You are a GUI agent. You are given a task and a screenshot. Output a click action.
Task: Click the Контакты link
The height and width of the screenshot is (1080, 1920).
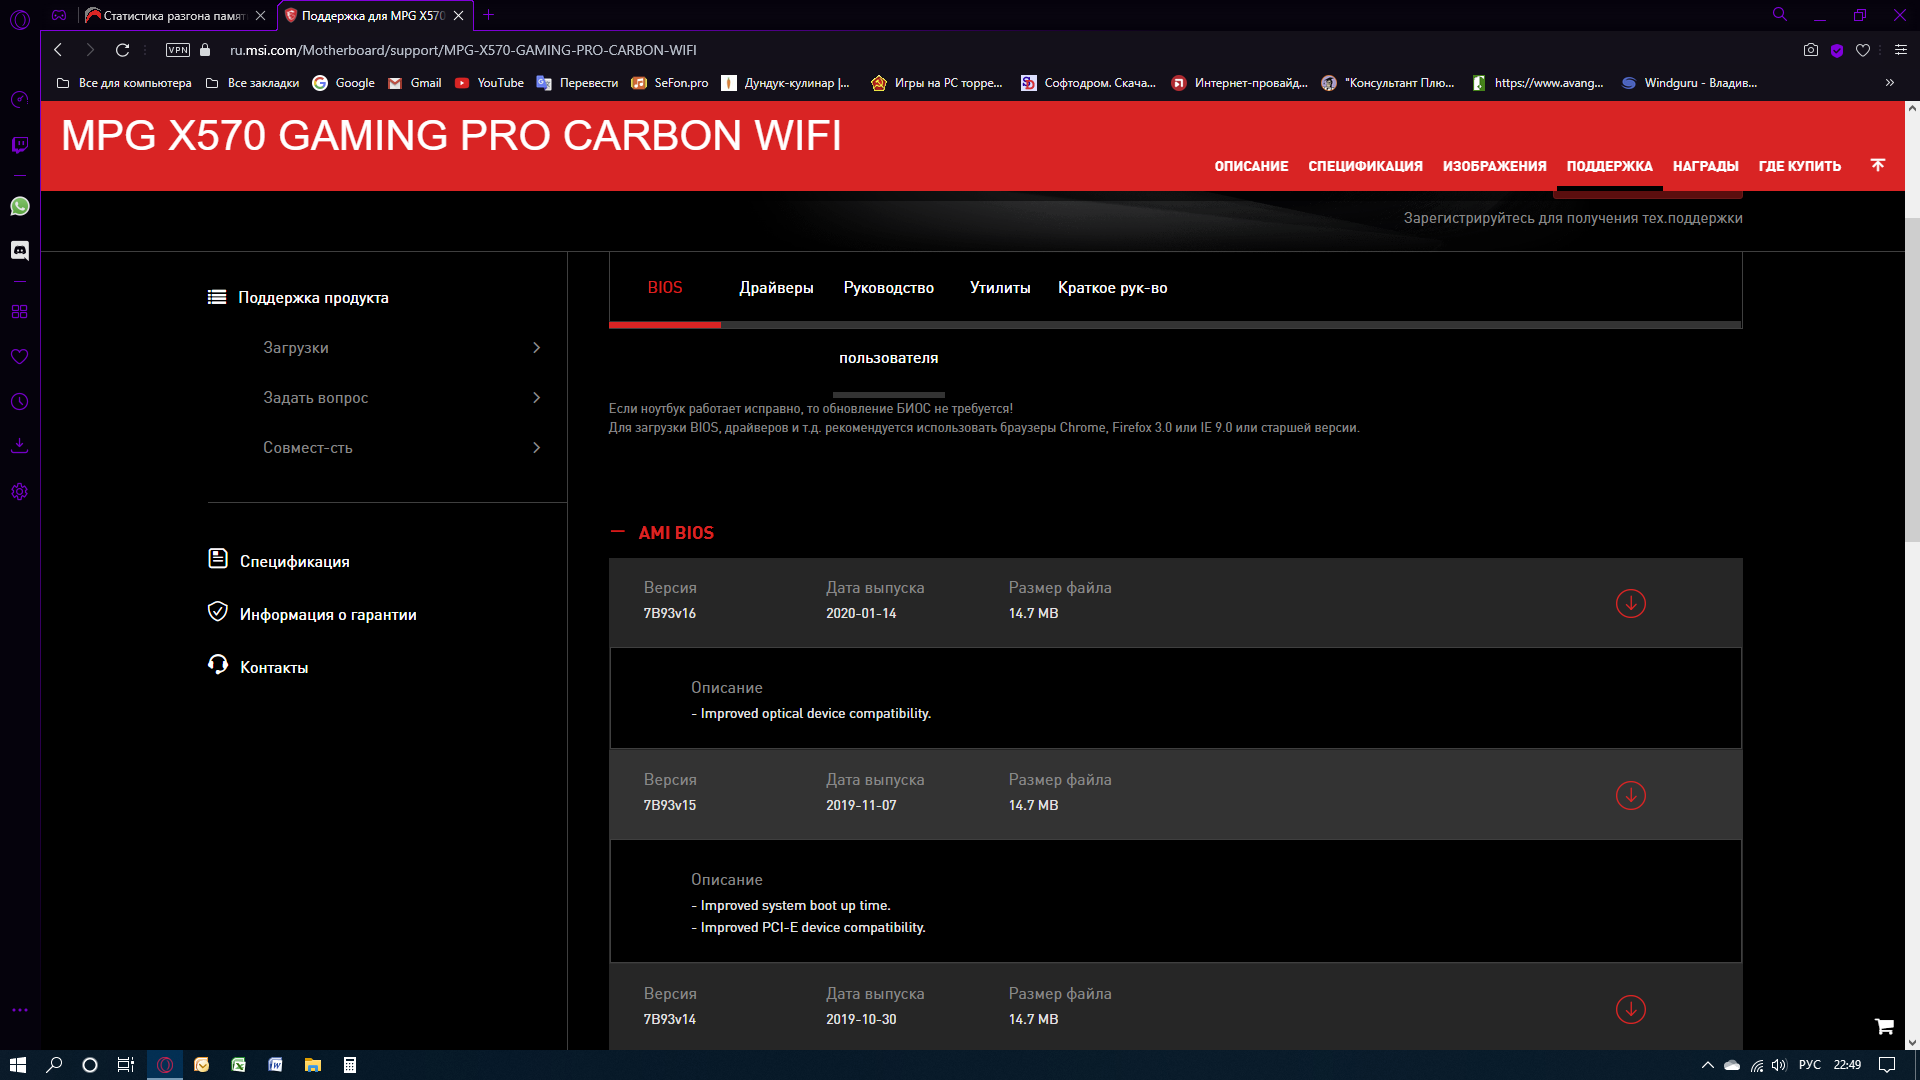(x=273, y=667)
